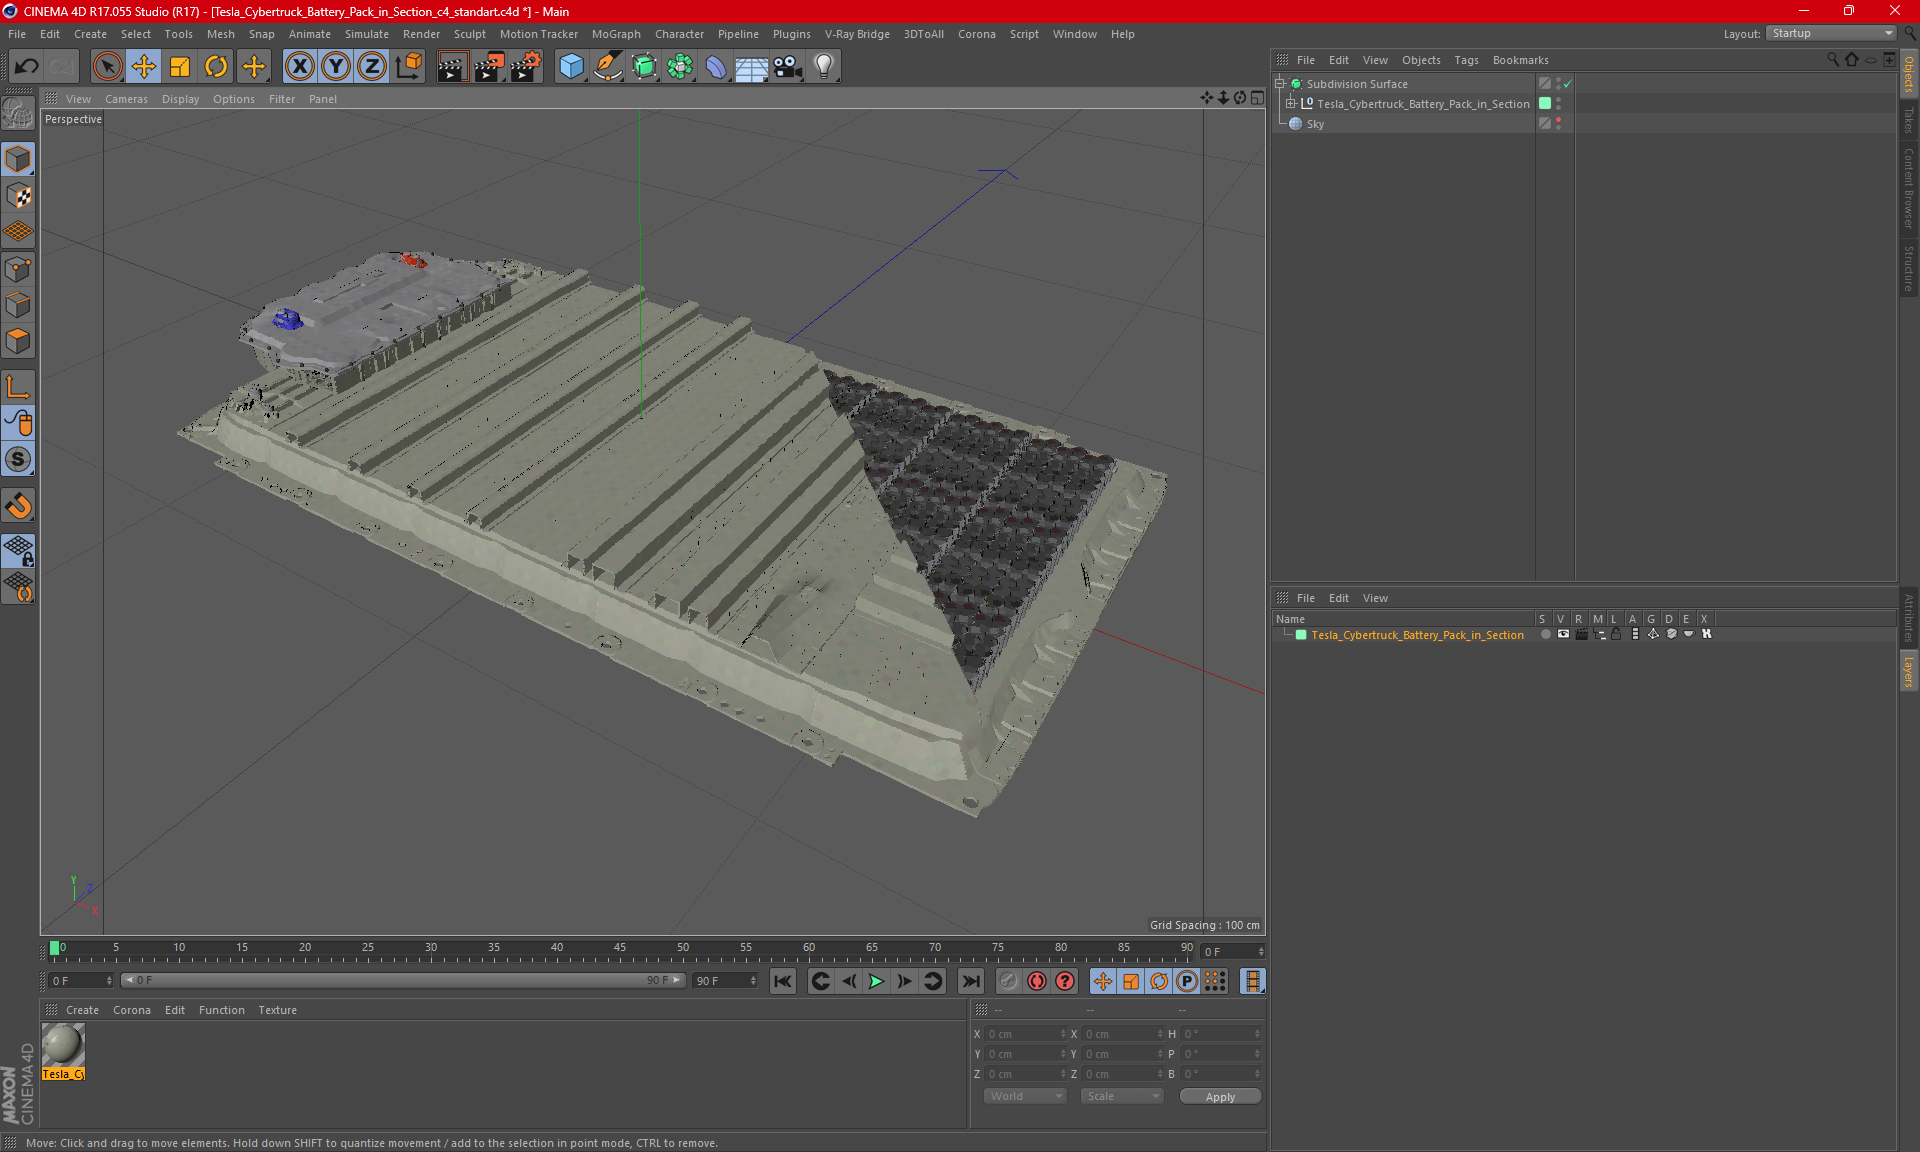Open material manager Create menu

tap(82, 1010)
